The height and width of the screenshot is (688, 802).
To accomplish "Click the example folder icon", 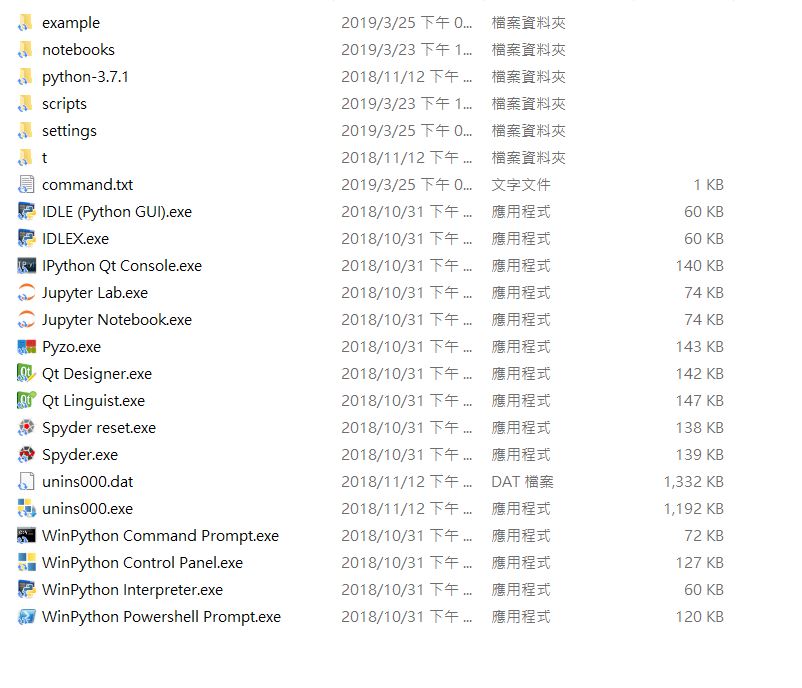I will click(26, 23).
